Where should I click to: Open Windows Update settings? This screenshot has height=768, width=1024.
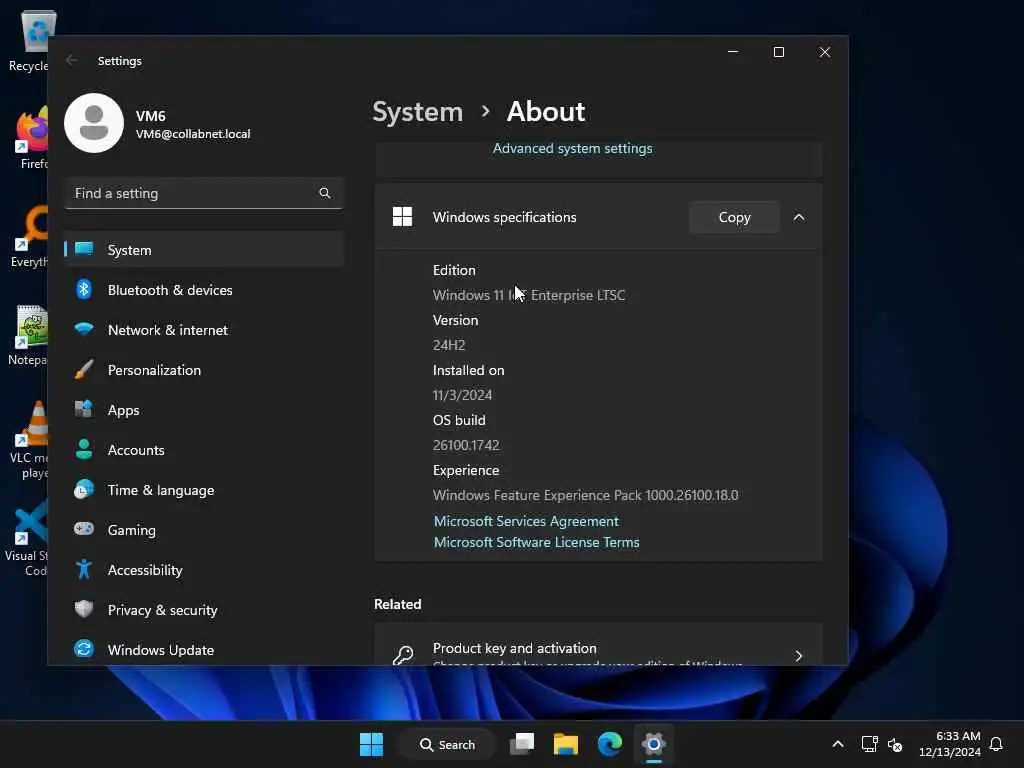(x=204, y=650)
